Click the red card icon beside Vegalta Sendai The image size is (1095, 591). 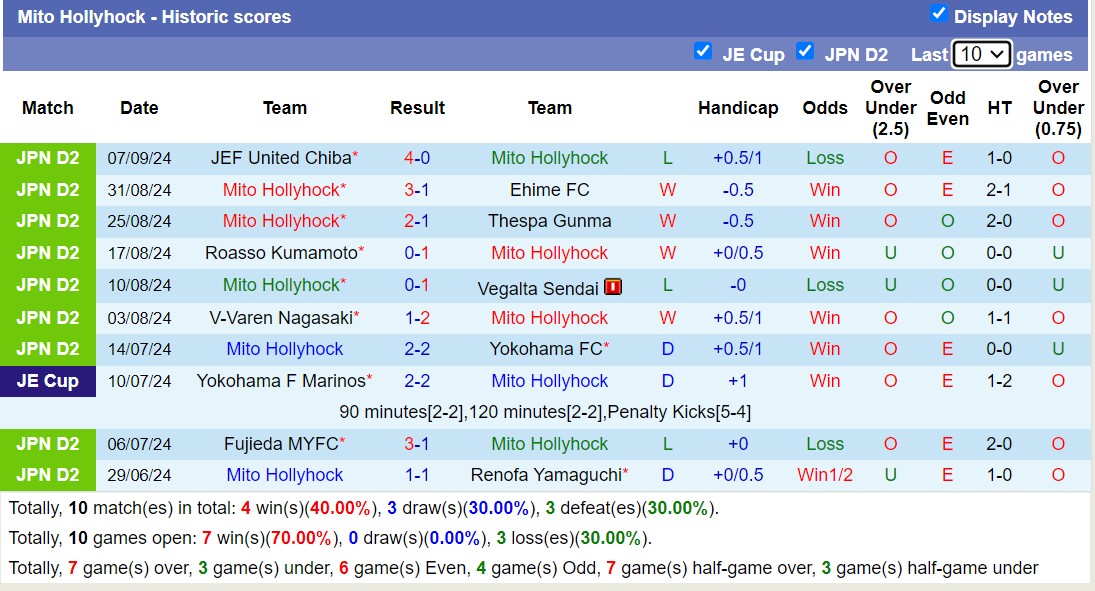pos(613,287)
